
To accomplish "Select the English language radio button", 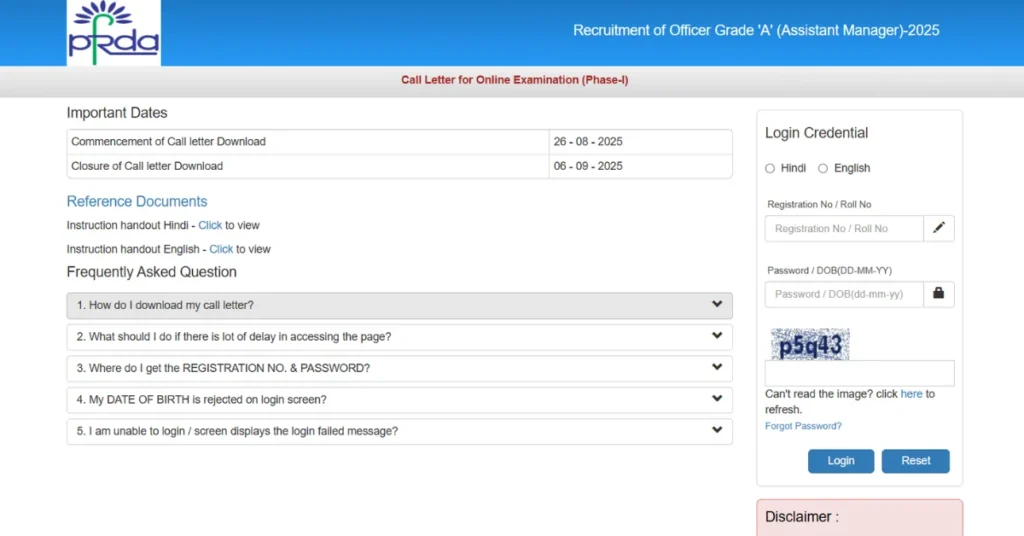I will coord(823,168).
